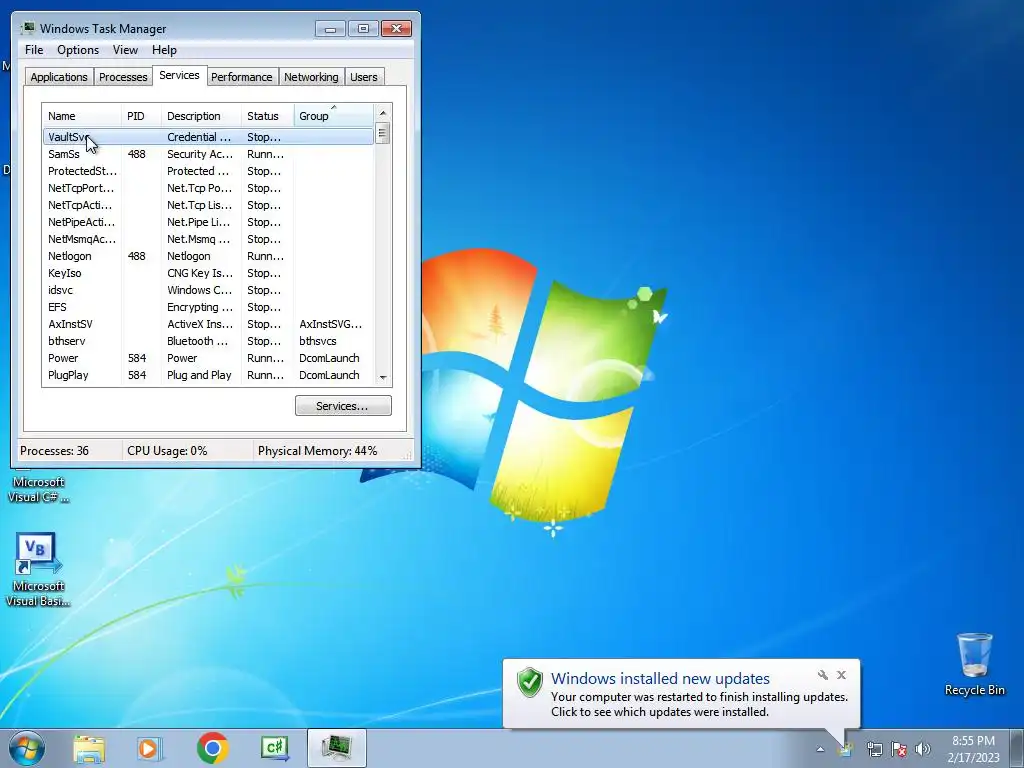Sort by the Name column header
This screenshot has width=1024, height=768.
[82, 116]
